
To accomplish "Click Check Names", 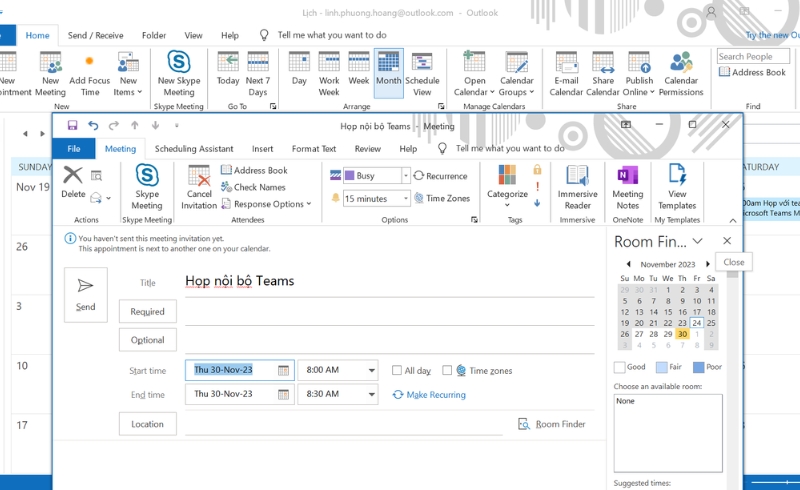I will (253, 187).
